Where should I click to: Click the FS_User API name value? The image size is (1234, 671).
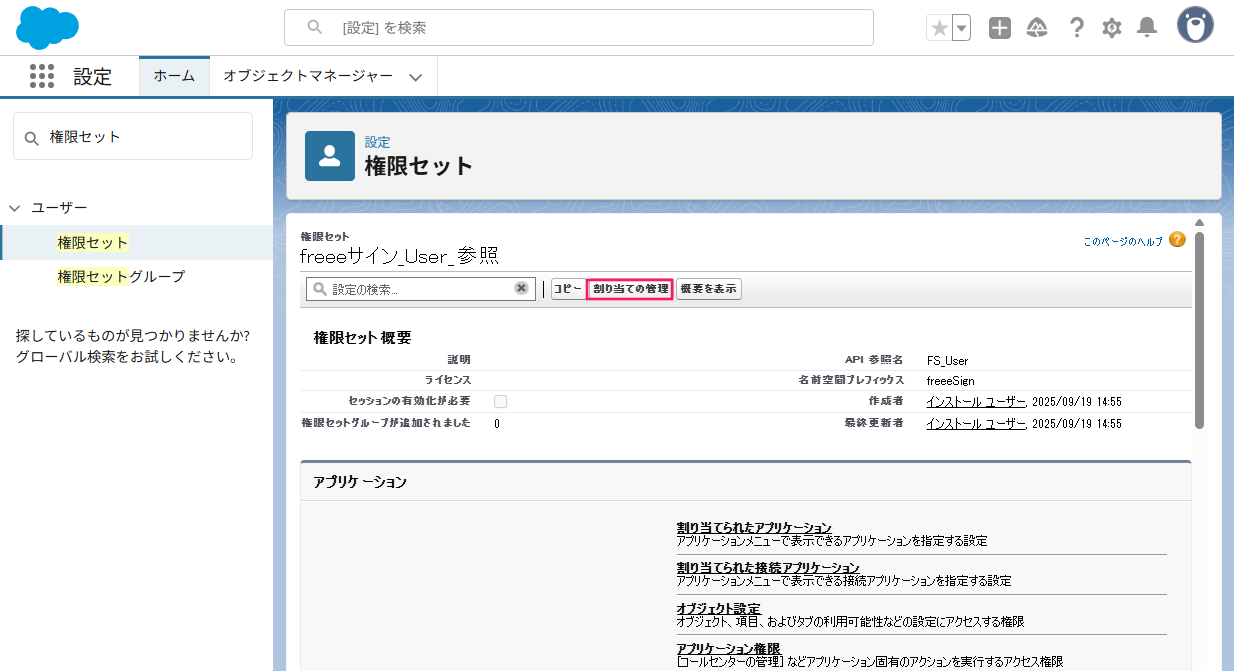point(947,361)
